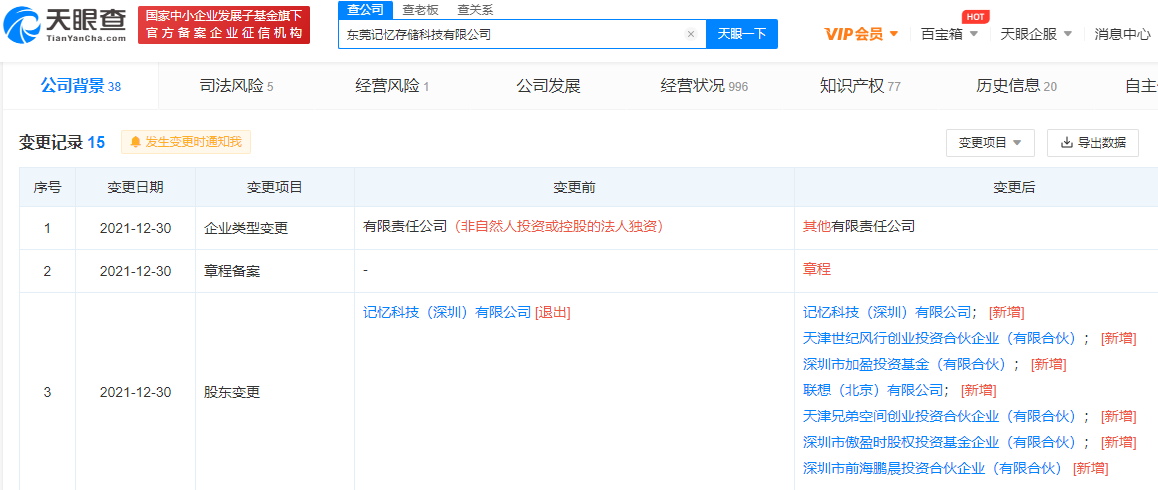Click the 变更日期 column header
Viewport: 1158px width, 490px height.
click(135, 188)
